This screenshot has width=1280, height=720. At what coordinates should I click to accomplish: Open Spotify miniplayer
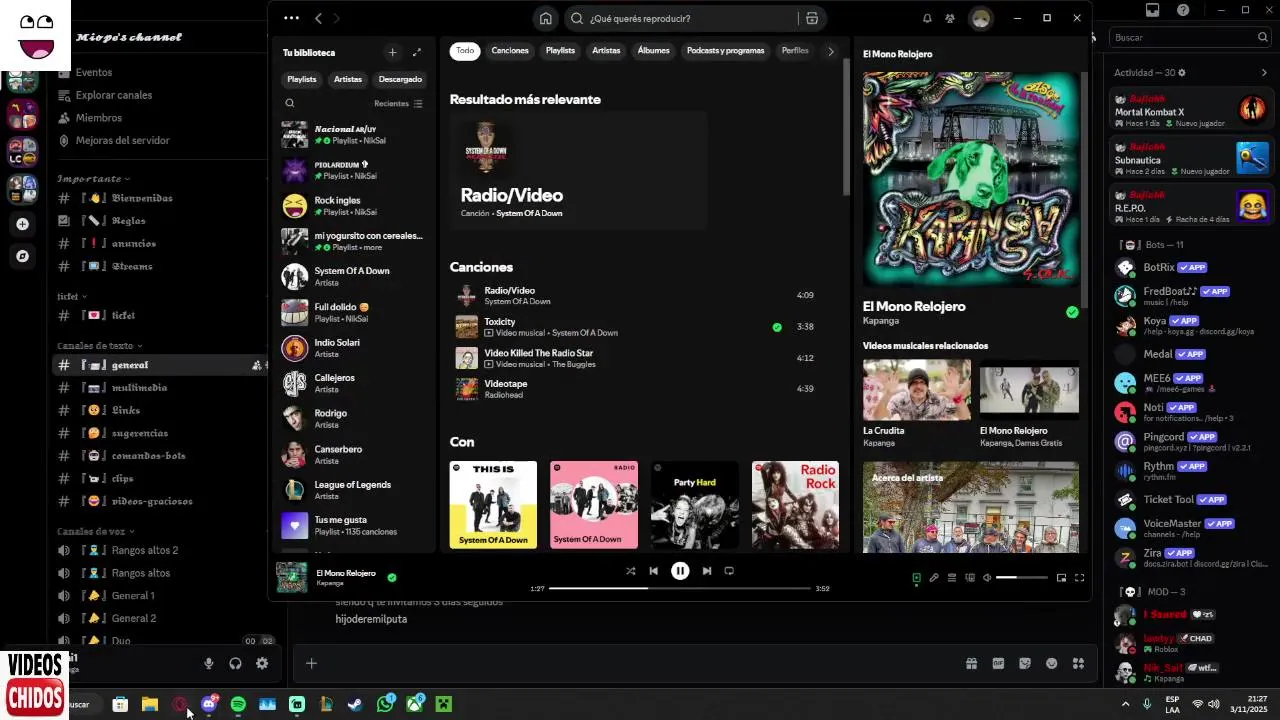coord(1061,577)
